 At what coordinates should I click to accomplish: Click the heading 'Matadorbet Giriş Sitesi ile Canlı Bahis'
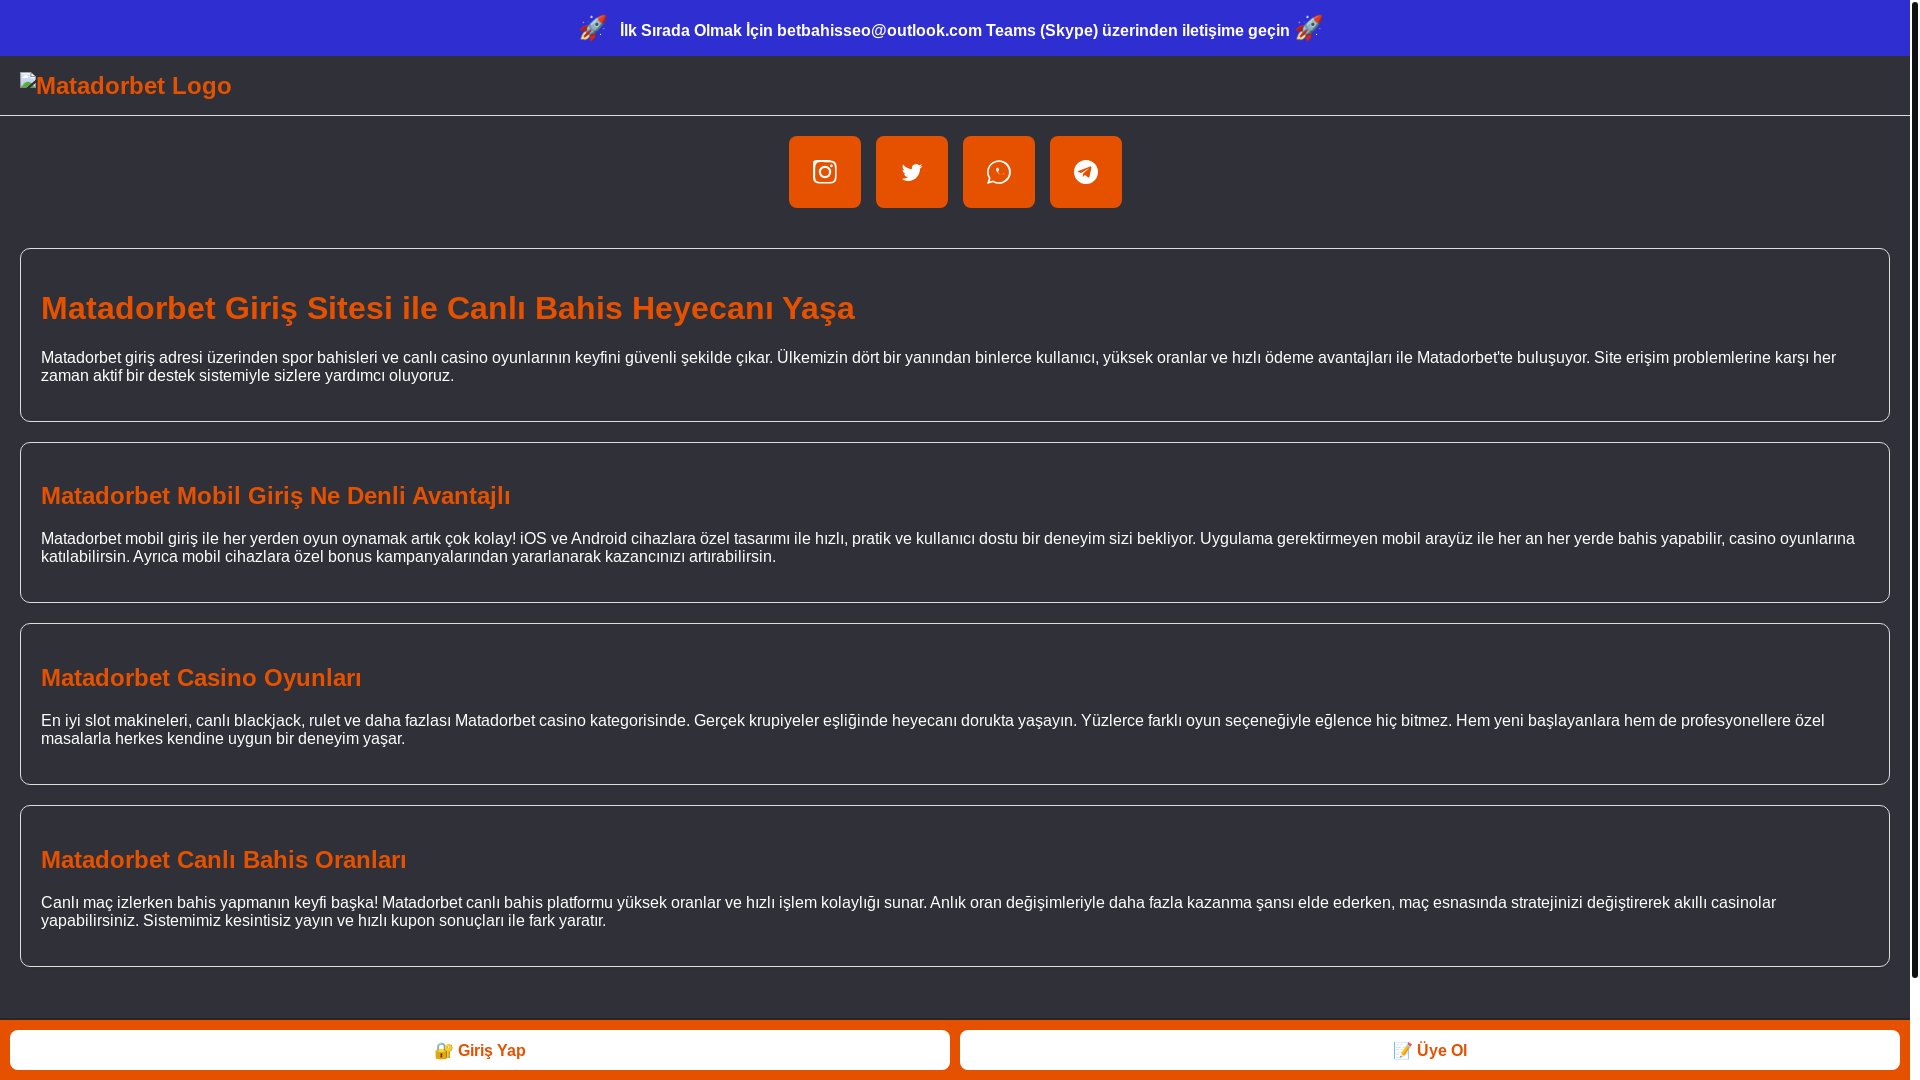coord(448,308)
